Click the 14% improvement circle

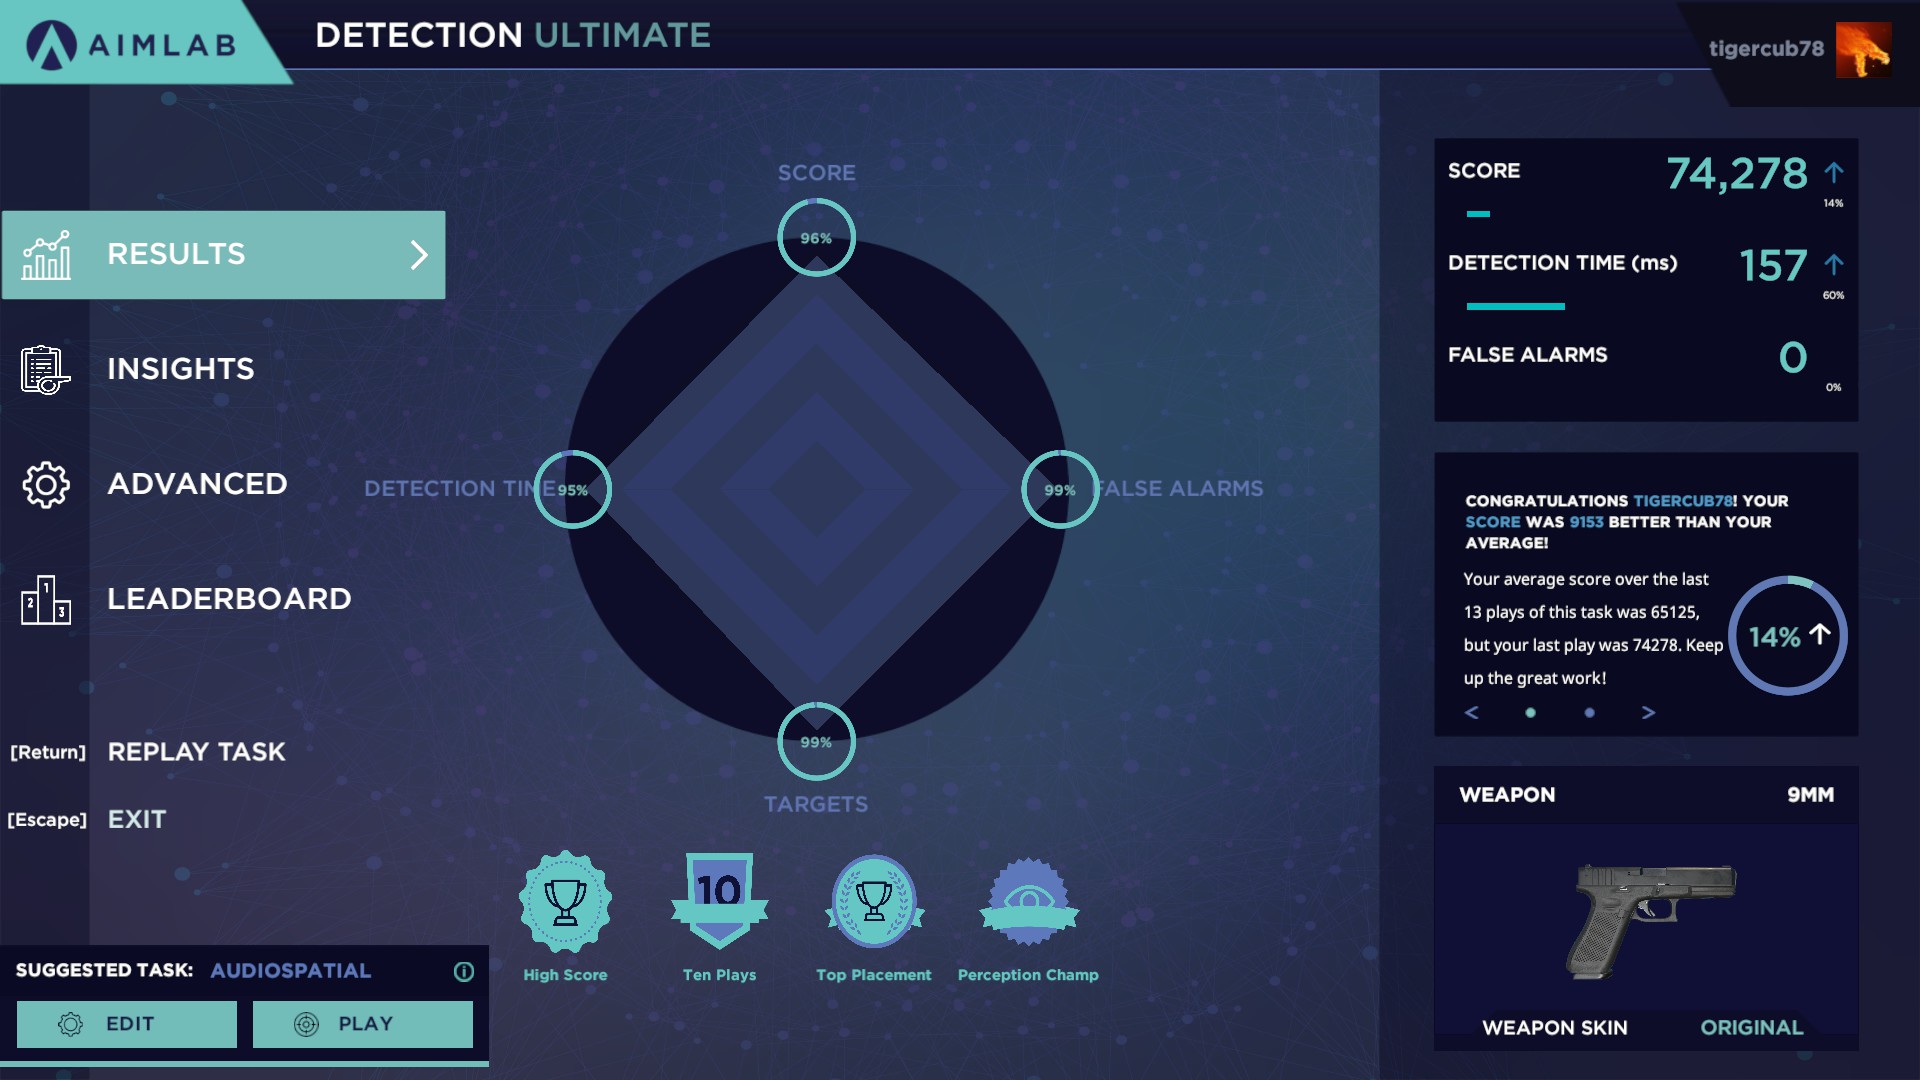click(x=1788, y=636)
